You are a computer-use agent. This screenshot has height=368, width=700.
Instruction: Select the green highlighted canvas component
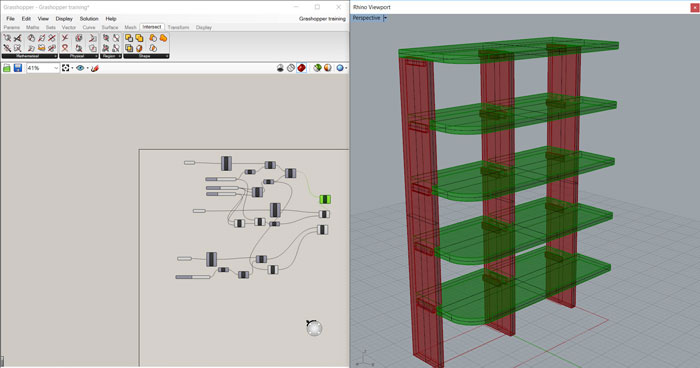click(x=325, y=199)
